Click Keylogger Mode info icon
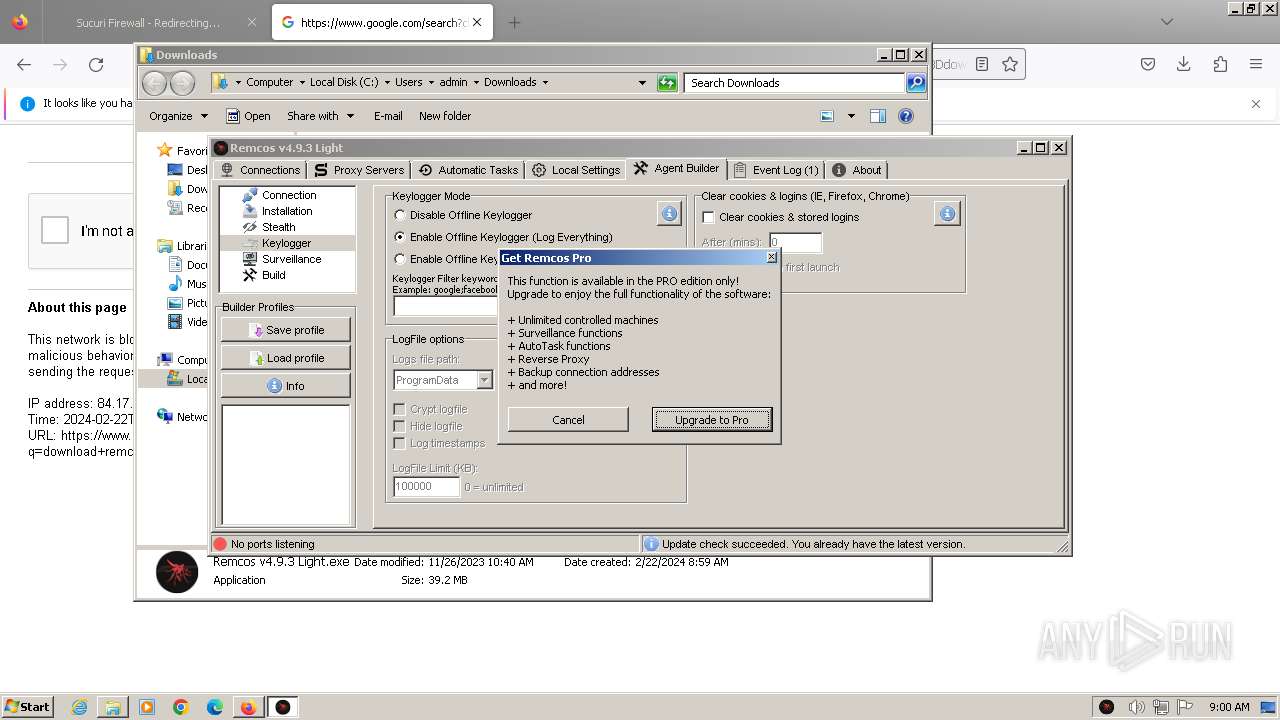 click(669, 213)
